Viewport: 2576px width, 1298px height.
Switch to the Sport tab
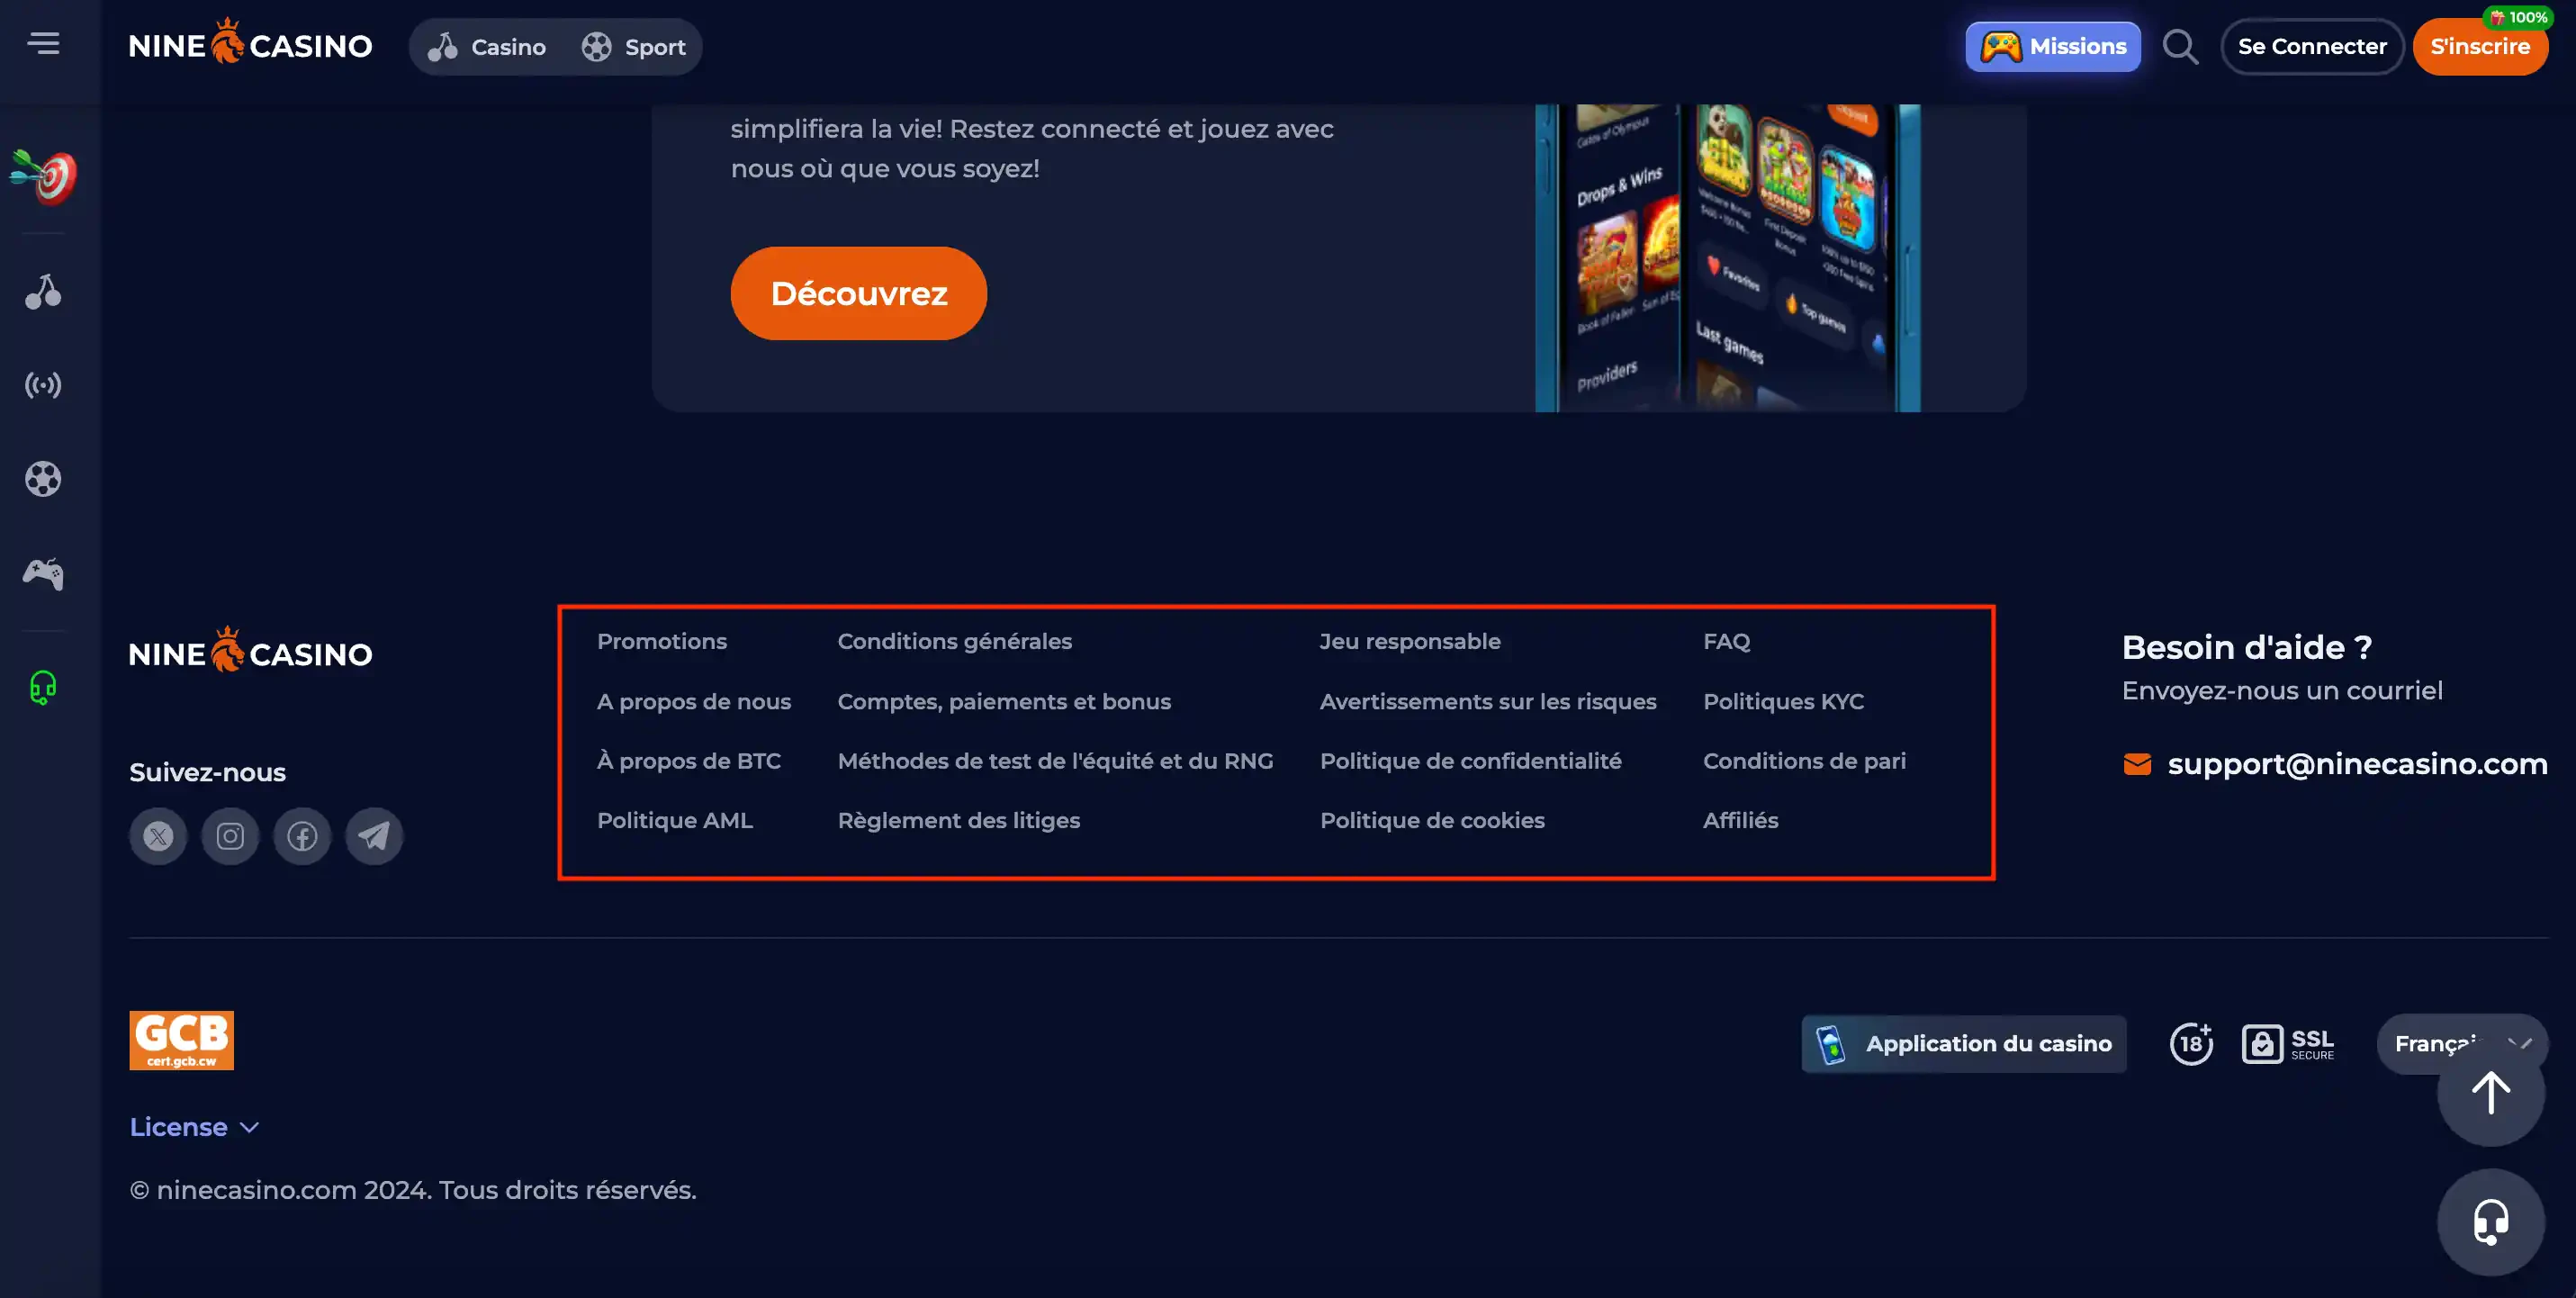[634, 46]
